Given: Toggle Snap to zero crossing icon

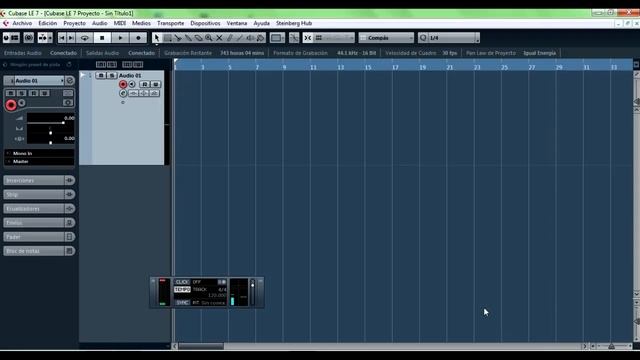Looking at the screenshot, I should [x=294, y=38].
